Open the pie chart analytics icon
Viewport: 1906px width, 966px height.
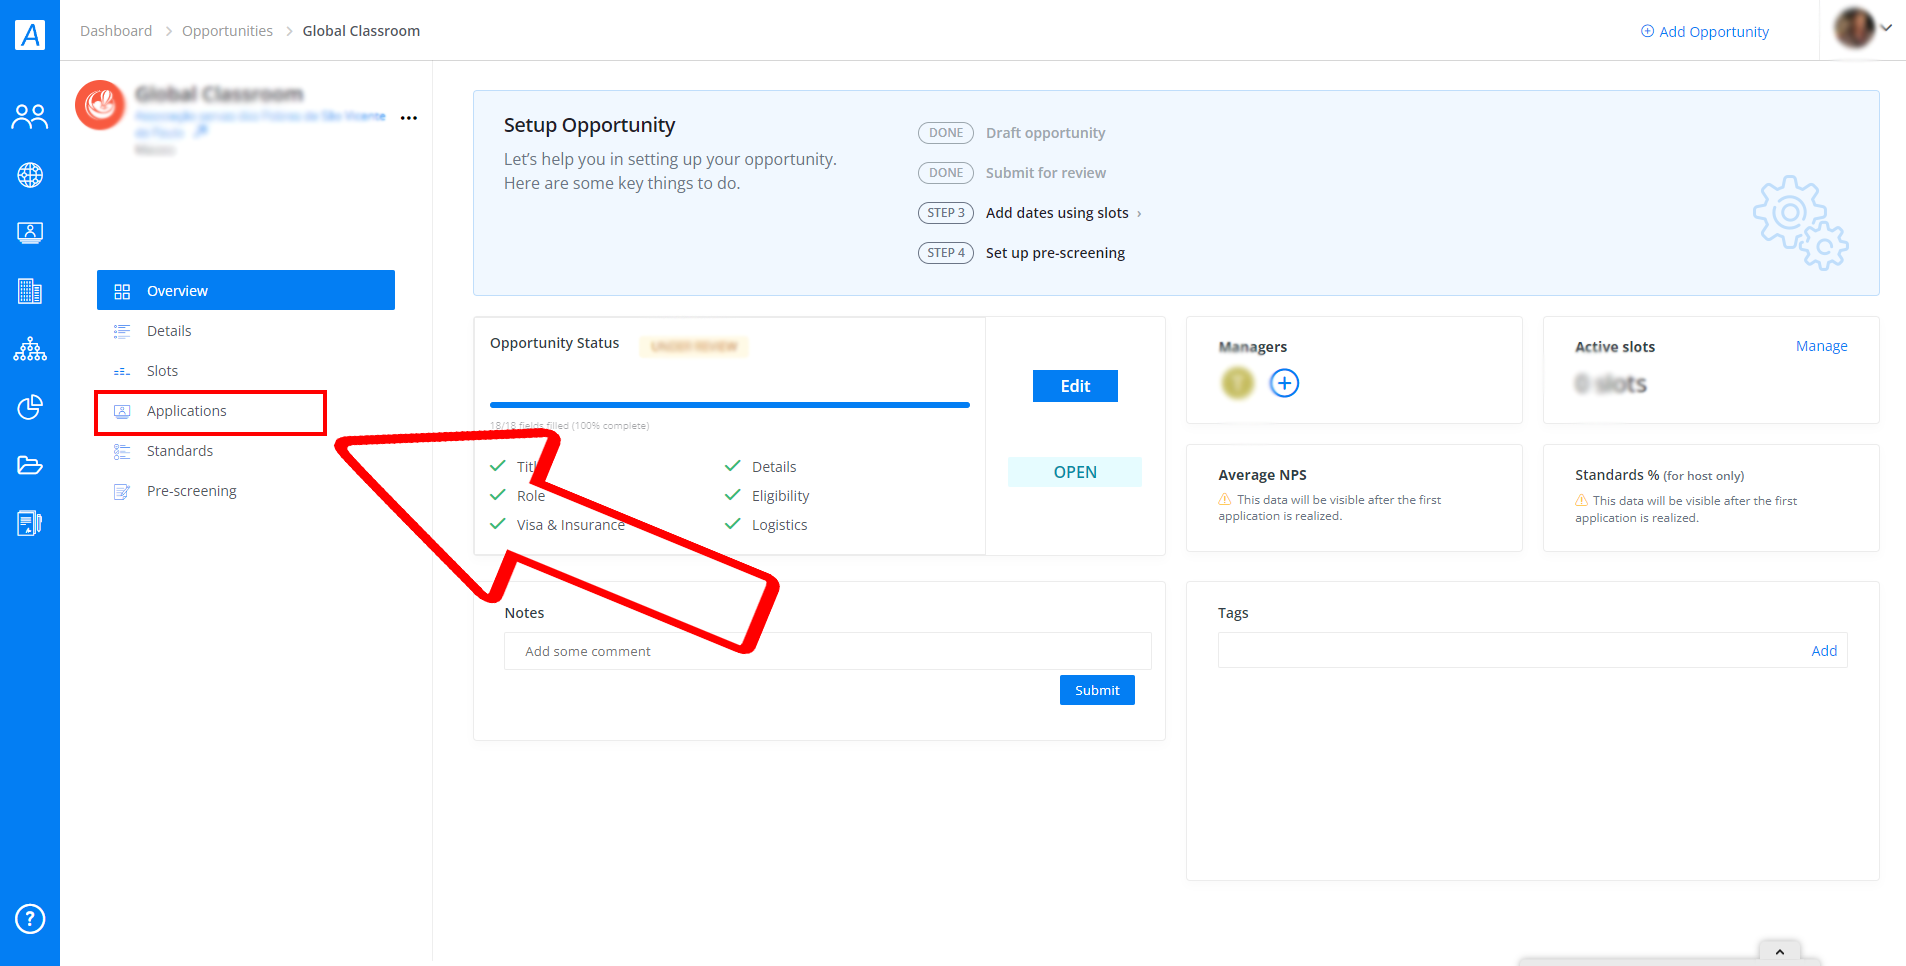(30, 407)
